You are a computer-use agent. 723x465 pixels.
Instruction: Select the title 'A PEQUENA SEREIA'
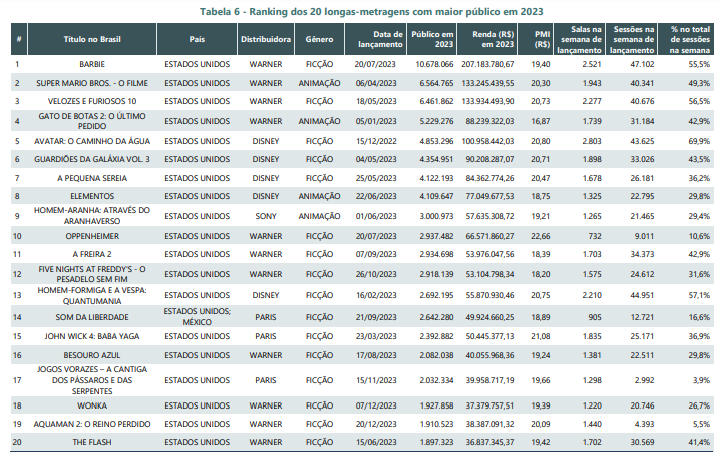pyautogui.click(x=92, y=178)
